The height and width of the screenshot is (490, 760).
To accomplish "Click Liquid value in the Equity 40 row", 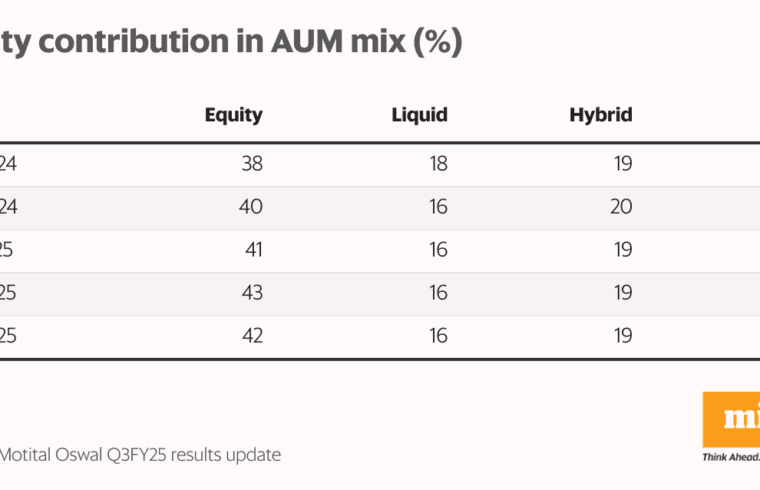I will coord(436,207).
